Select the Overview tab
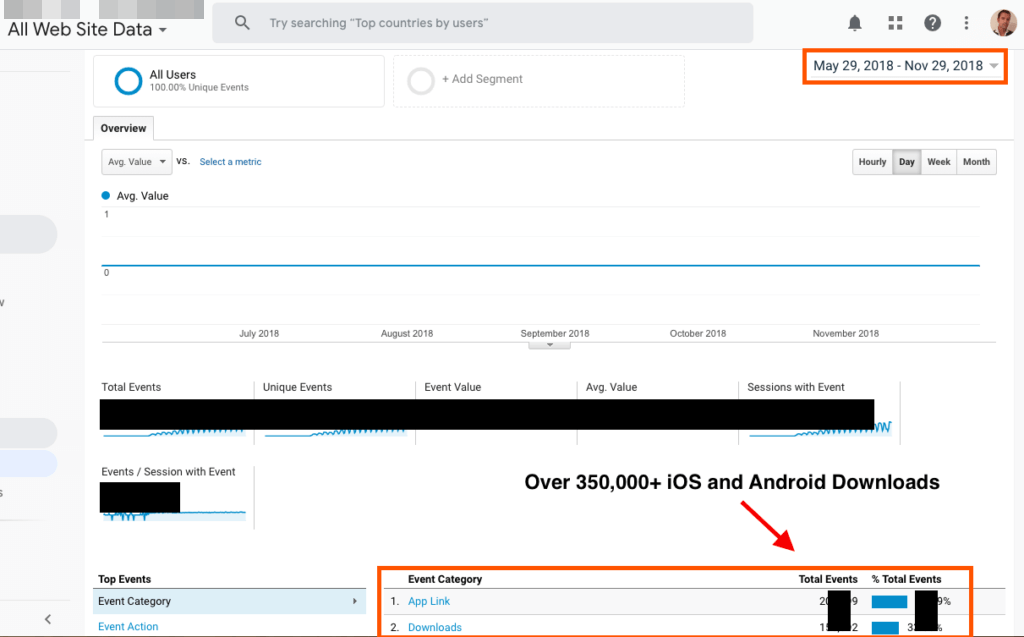Image resolution: width=1024 pixels, height=637 pixels. click(123, 128)
